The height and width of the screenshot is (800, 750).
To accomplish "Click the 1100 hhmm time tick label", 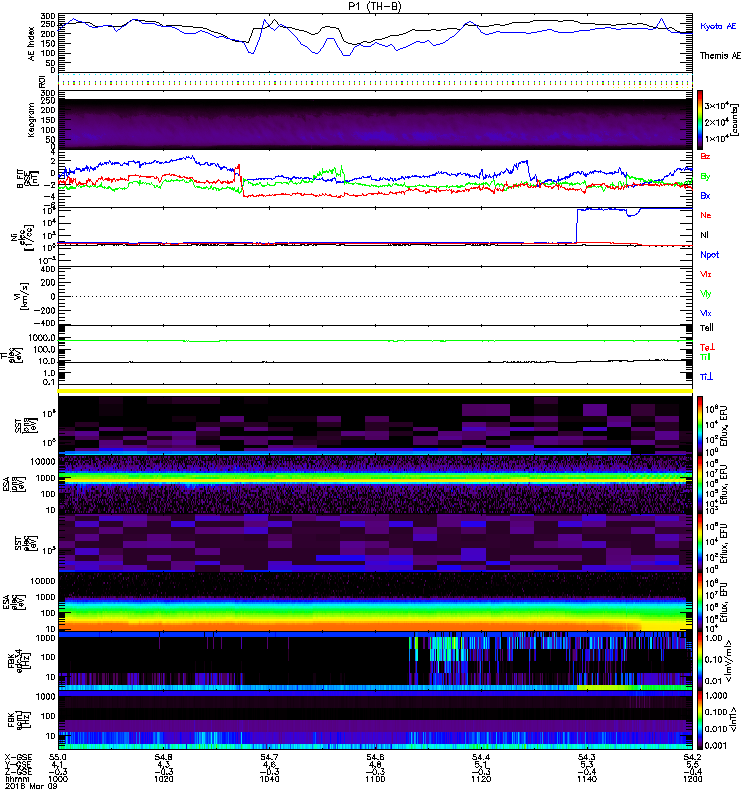I will click(375, 779).
